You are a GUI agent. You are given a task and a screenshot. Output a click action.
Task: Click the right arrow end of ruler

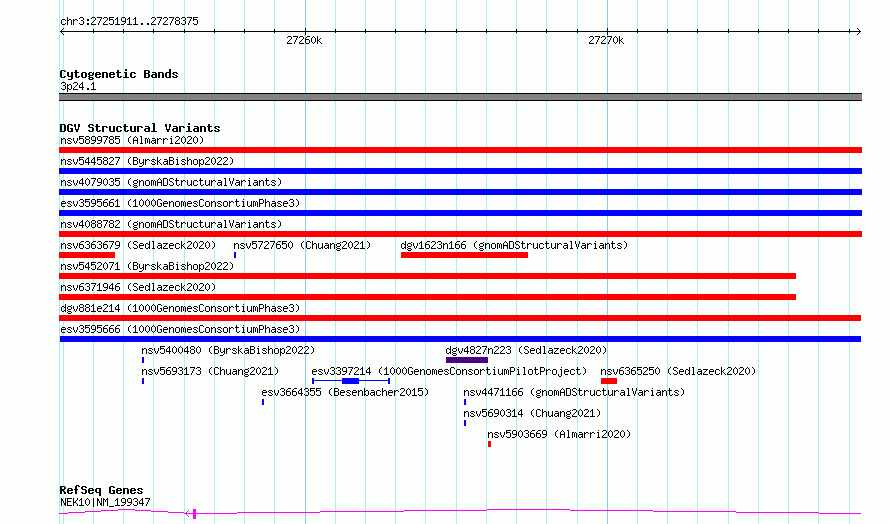pos(858,32)
